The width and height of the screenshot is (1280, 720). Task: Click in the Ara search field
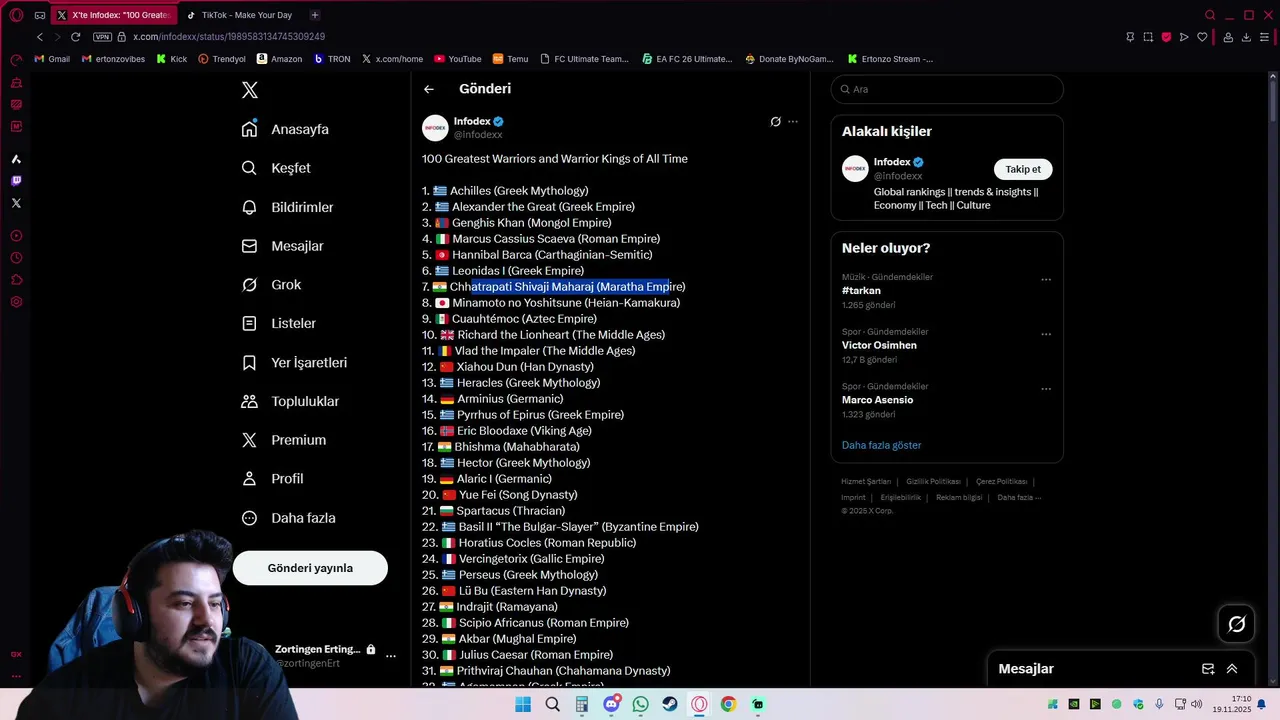click(947, 89)
